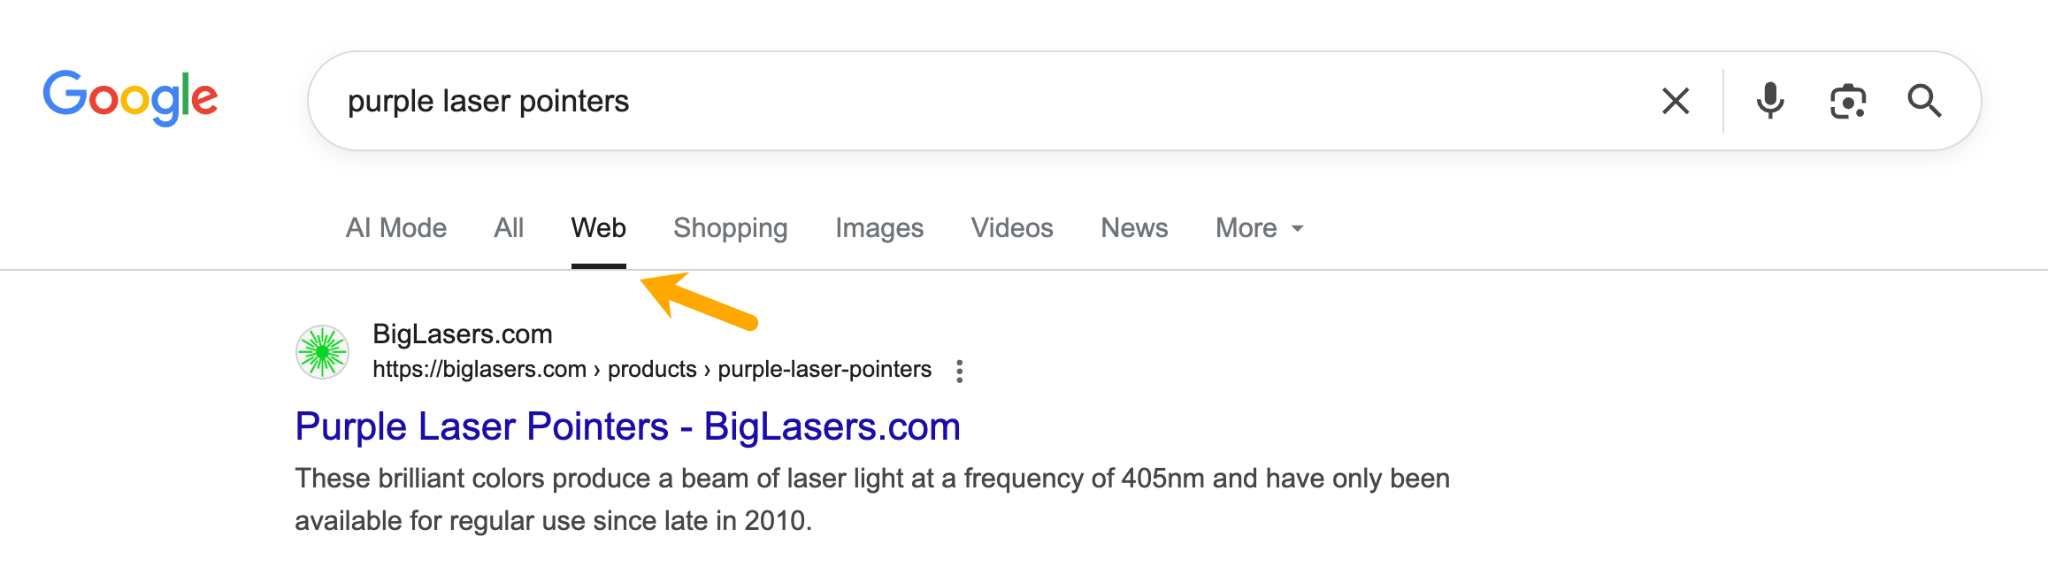Viewport: 2048px width, 585px height.
Task: Click the Google logo
Action: 130,97
